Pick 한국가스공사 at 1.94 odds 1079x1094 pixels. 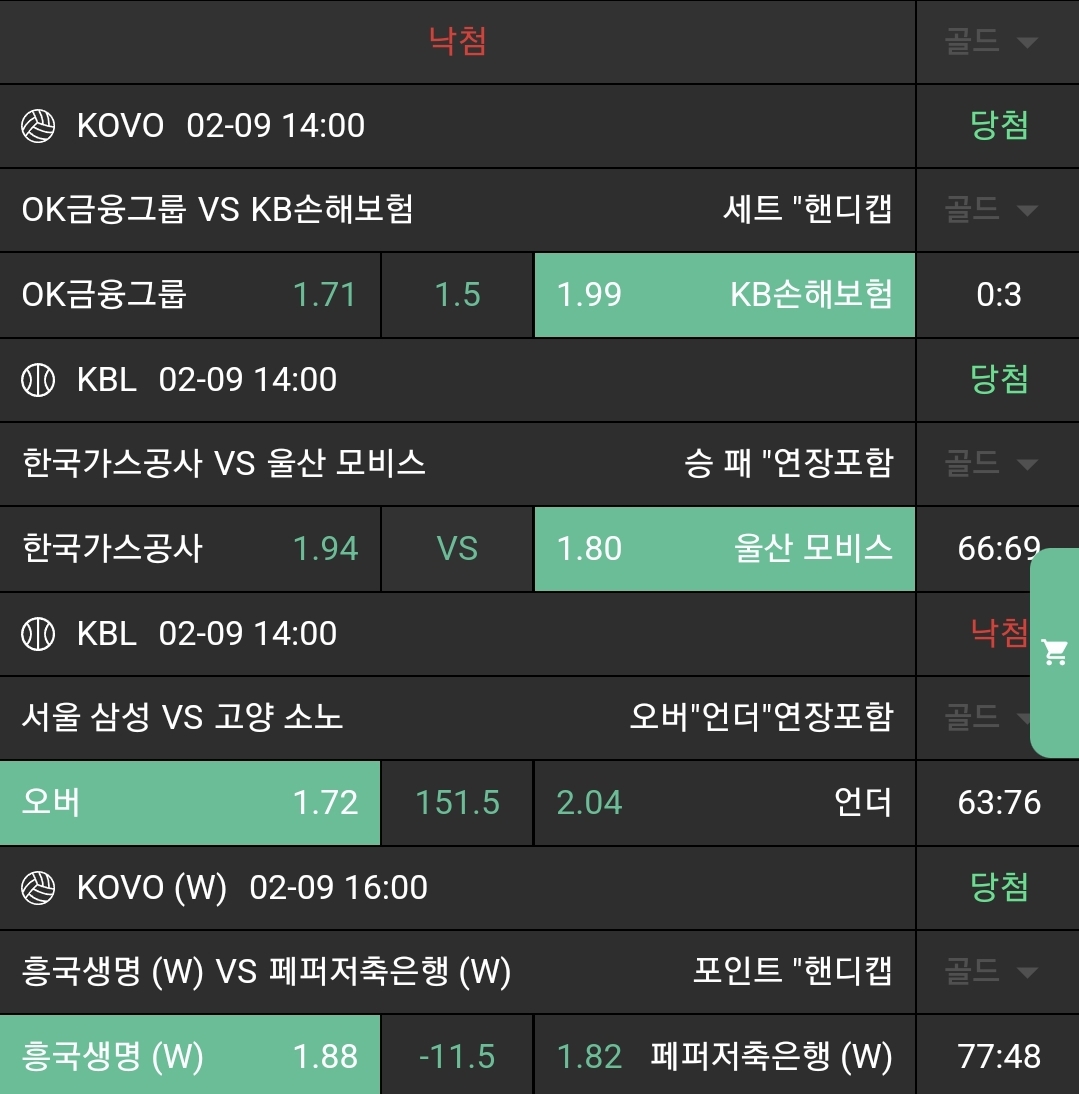click(190, 549)
